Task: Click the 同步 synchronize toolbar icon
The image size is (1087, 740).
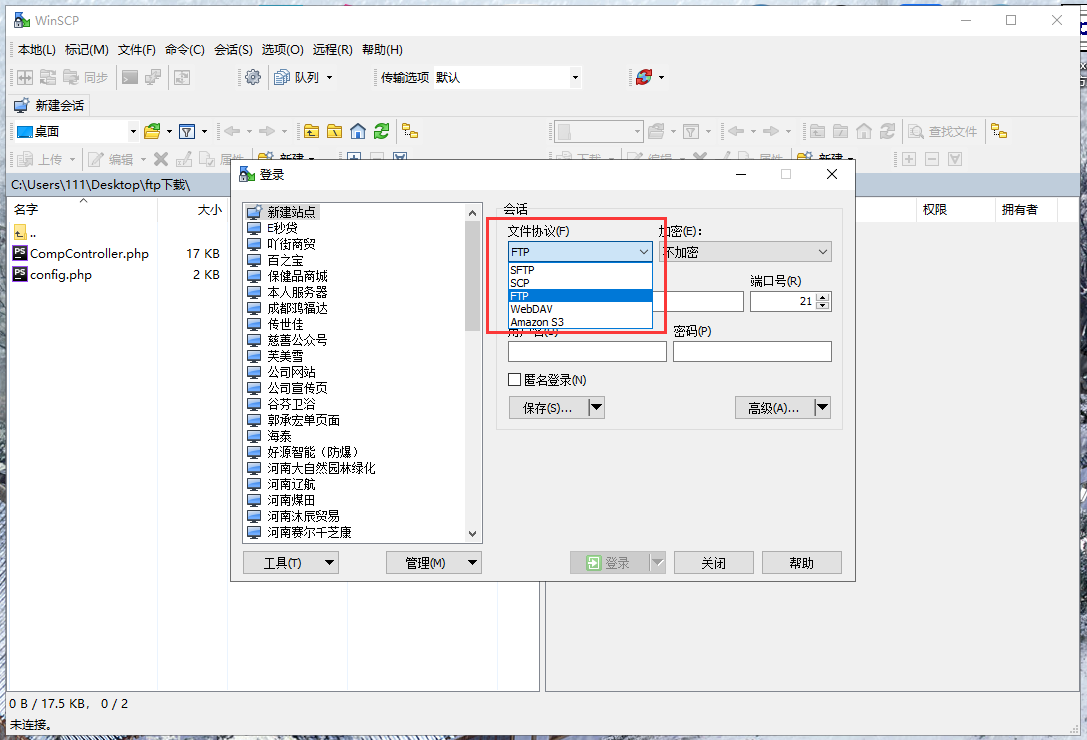Action: 86,77
